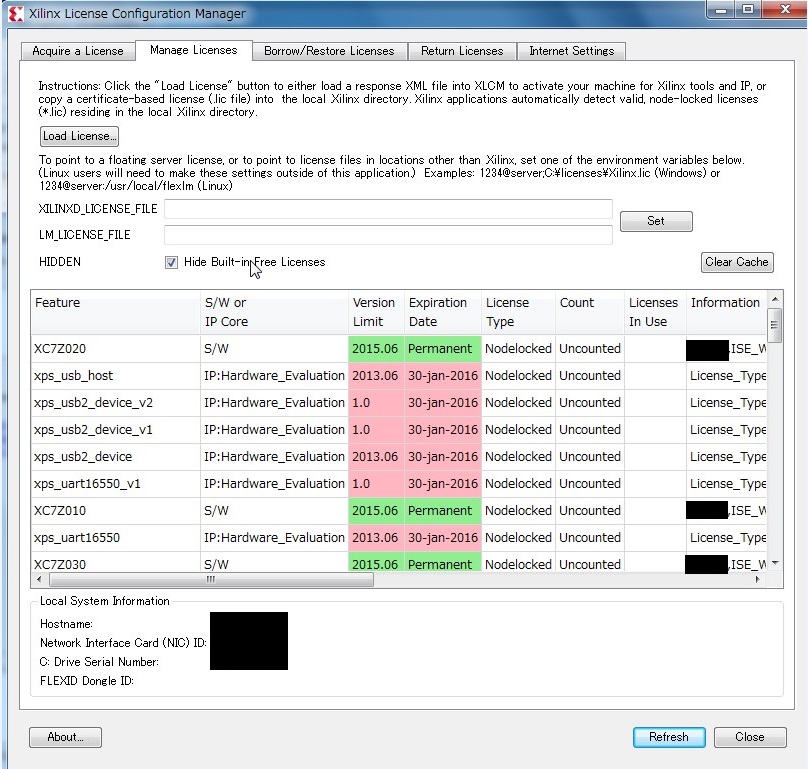Click the Close button at bottom
Image resolution: width=808 pixels, height=769 pixels.
click(750, 737)
